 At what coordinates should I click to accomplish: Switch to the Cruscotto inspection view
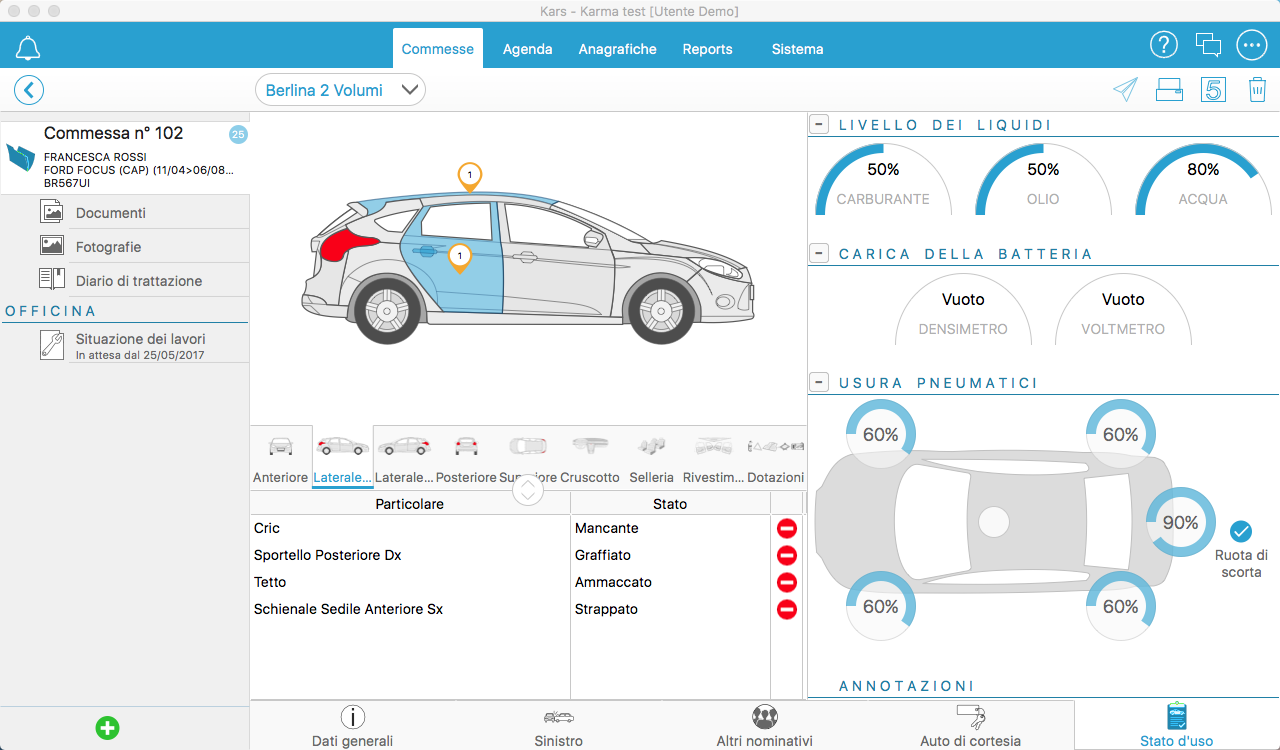click(x=590, y=455)
